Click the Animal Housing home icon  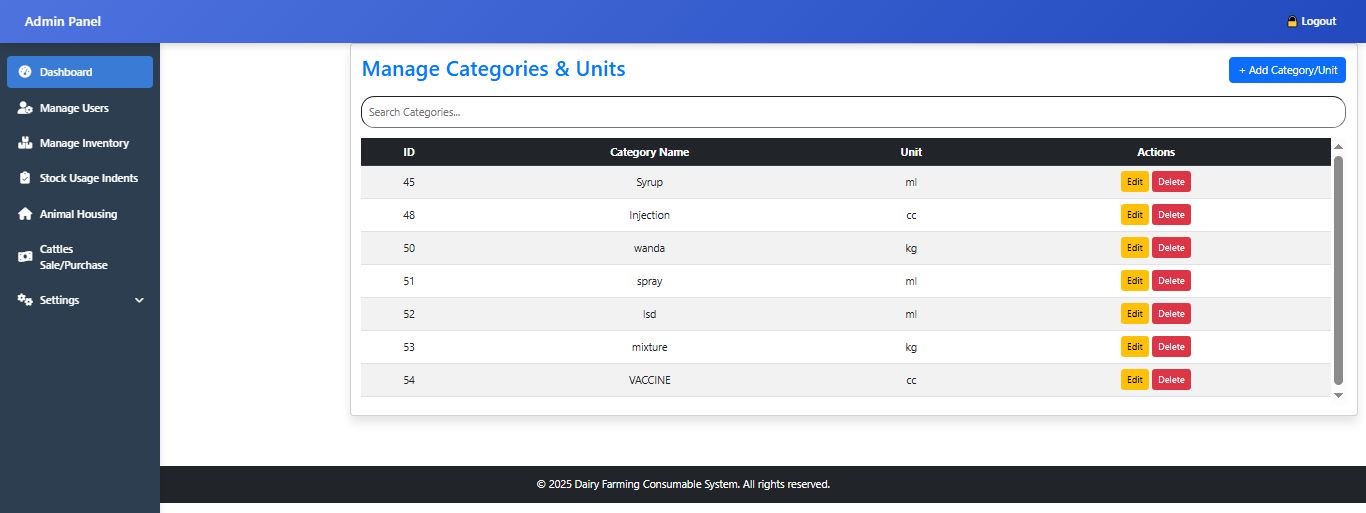point(25,214)
